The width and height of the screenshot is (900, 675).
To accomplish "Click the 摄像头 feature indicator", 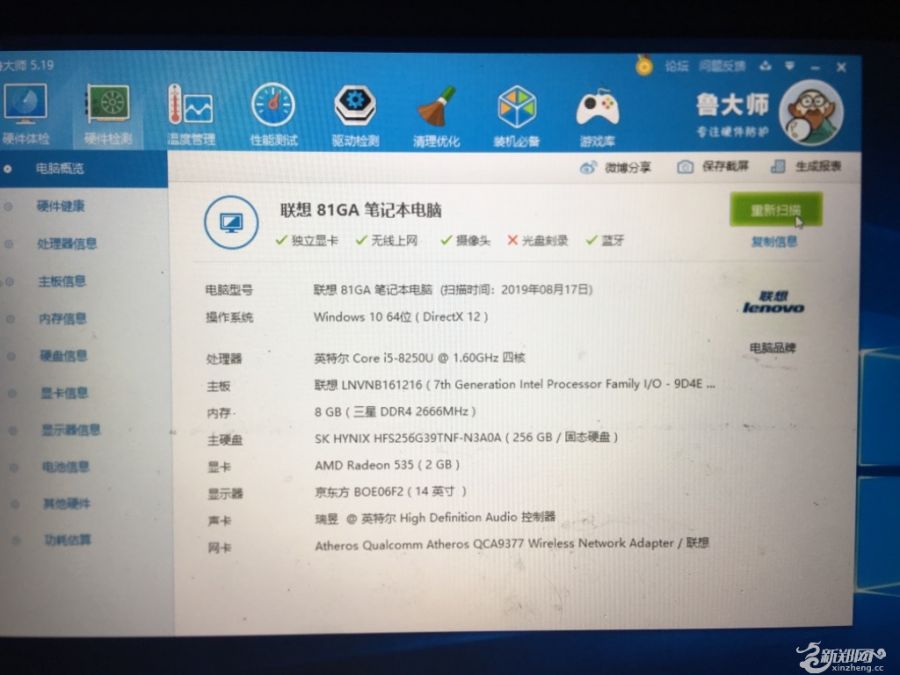I will (x=465, y=240).
